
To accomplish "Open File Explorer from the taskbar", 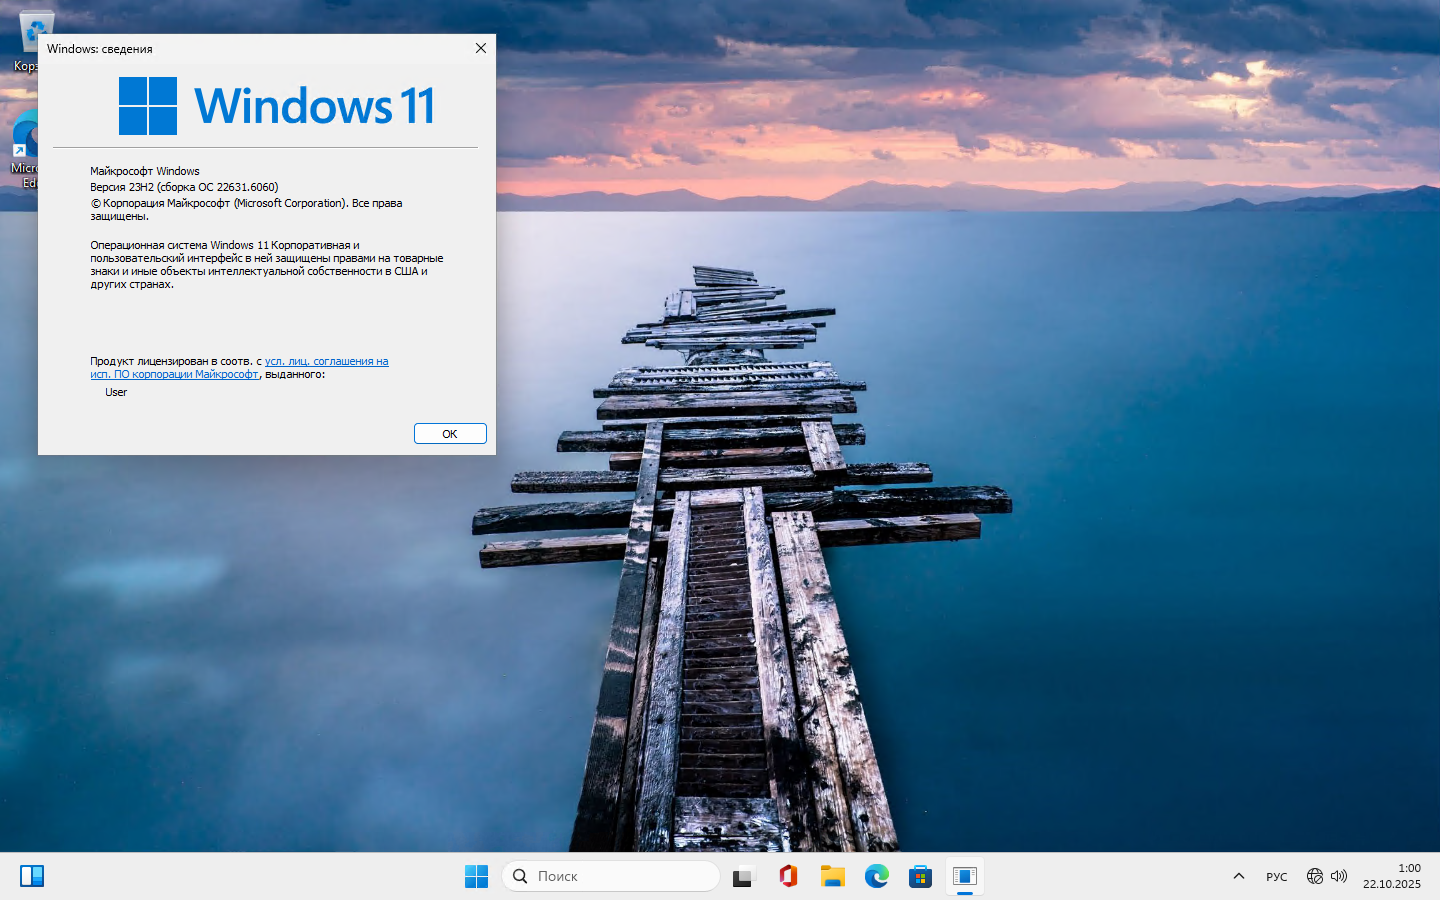I will pyautogui.click(x=832, y=876).
